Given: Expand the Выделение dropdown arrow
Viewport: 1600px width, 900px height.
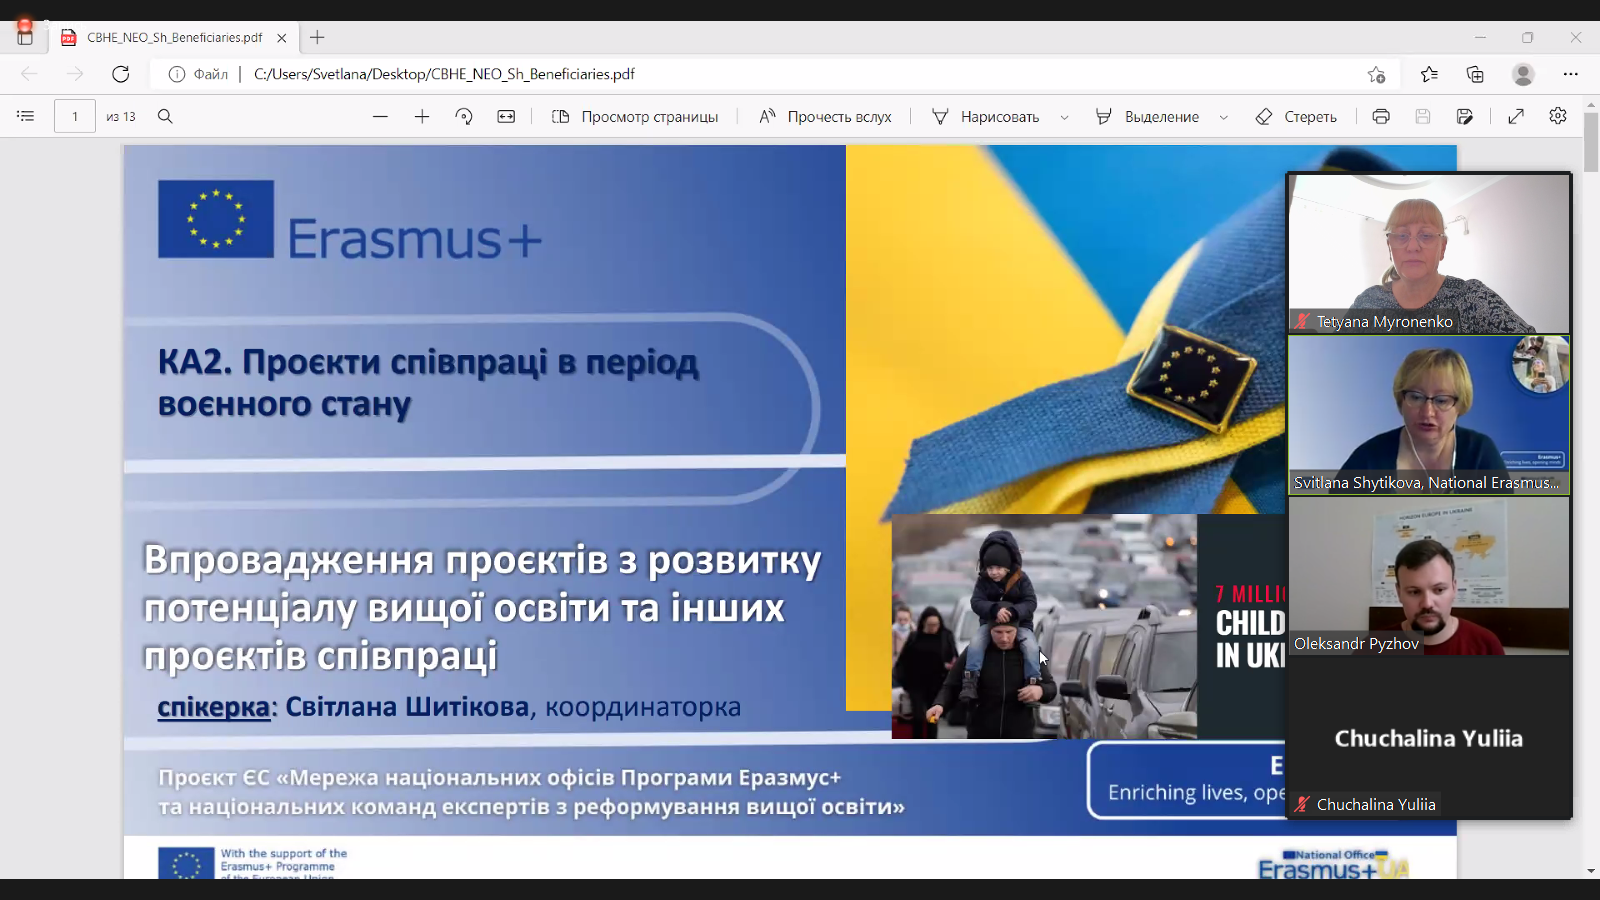Looking at the screenshot, I should pyautogui.click(x=1223, y=117).
